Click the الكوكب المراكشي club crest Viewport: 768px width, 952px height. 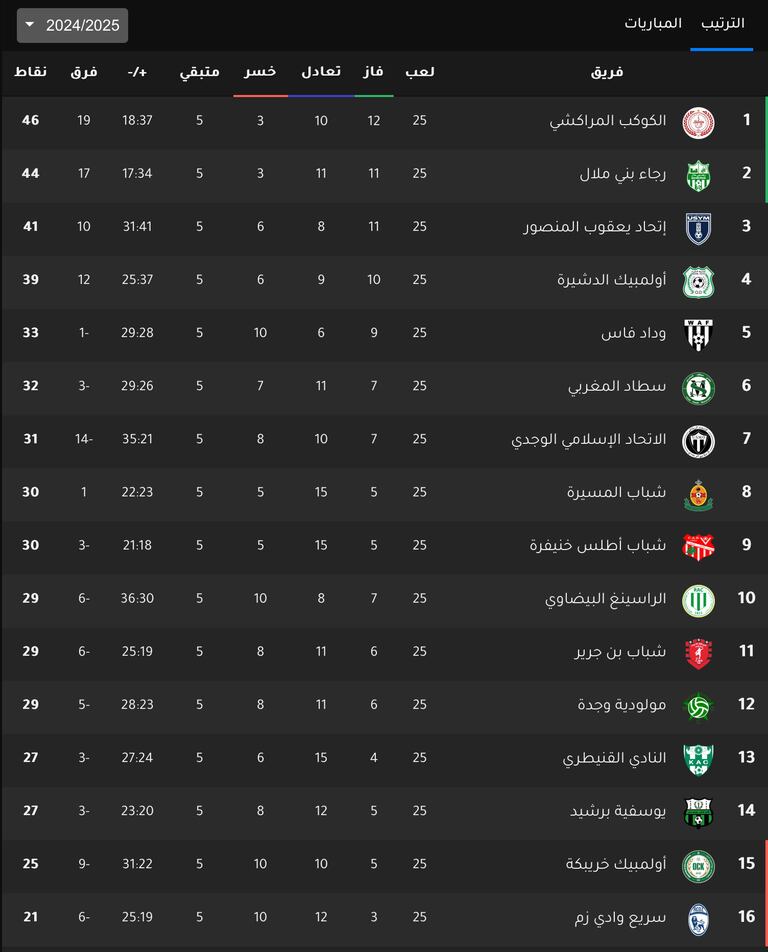698,122
